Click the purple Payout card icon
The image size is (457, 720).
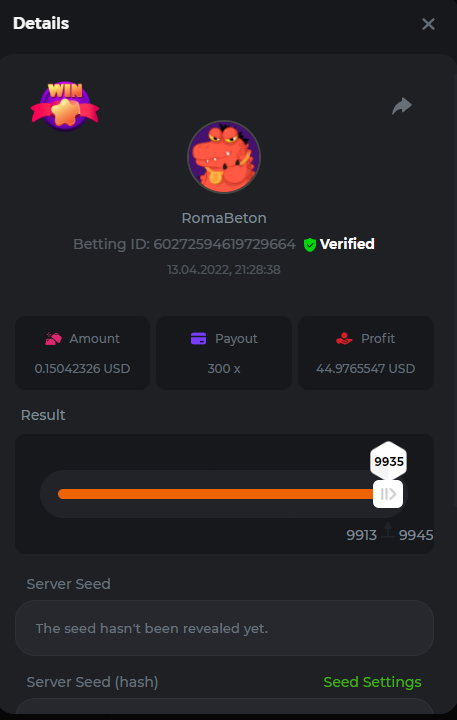click(198, 339)
